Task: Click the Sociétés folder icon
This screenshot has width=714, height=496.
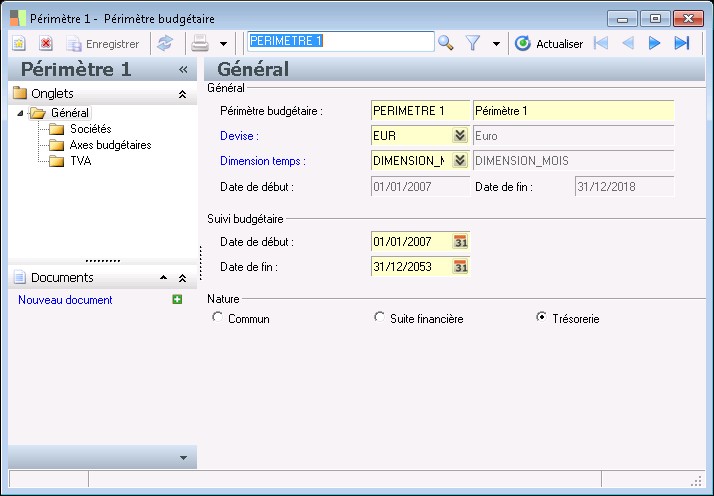Action: pyautogui.click(x=56, y=129)
